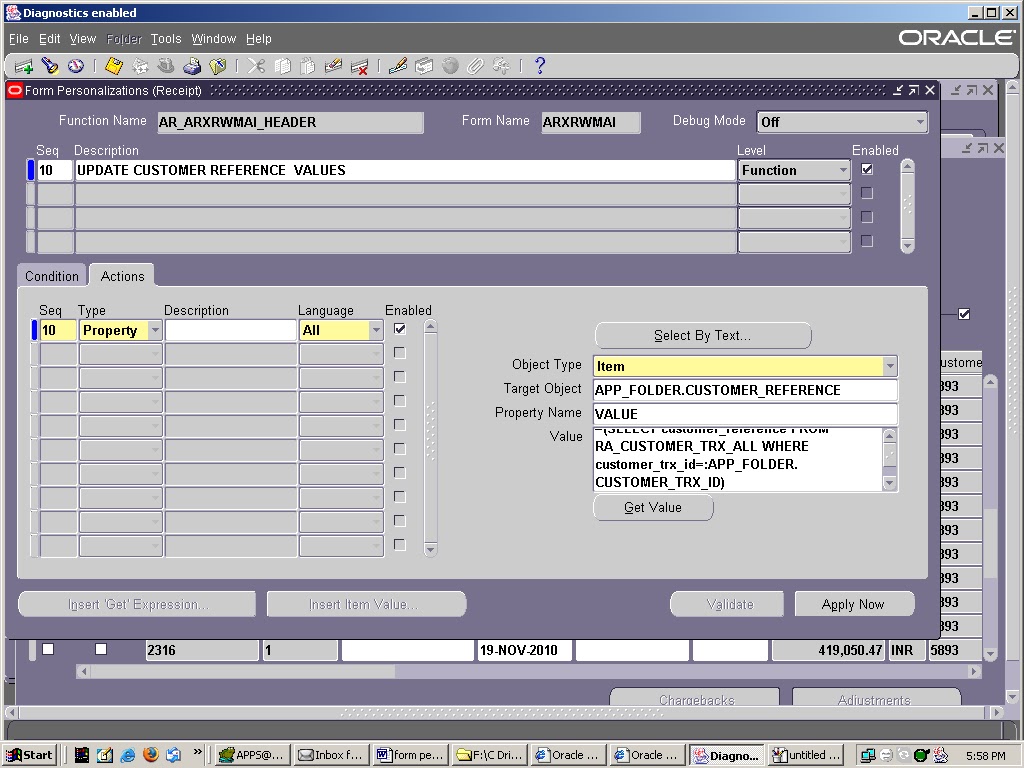1024x768 pixels.
Task: Open the Level dropdown on second personalization row
Action: pyautogui.click(x=843, y=194)
